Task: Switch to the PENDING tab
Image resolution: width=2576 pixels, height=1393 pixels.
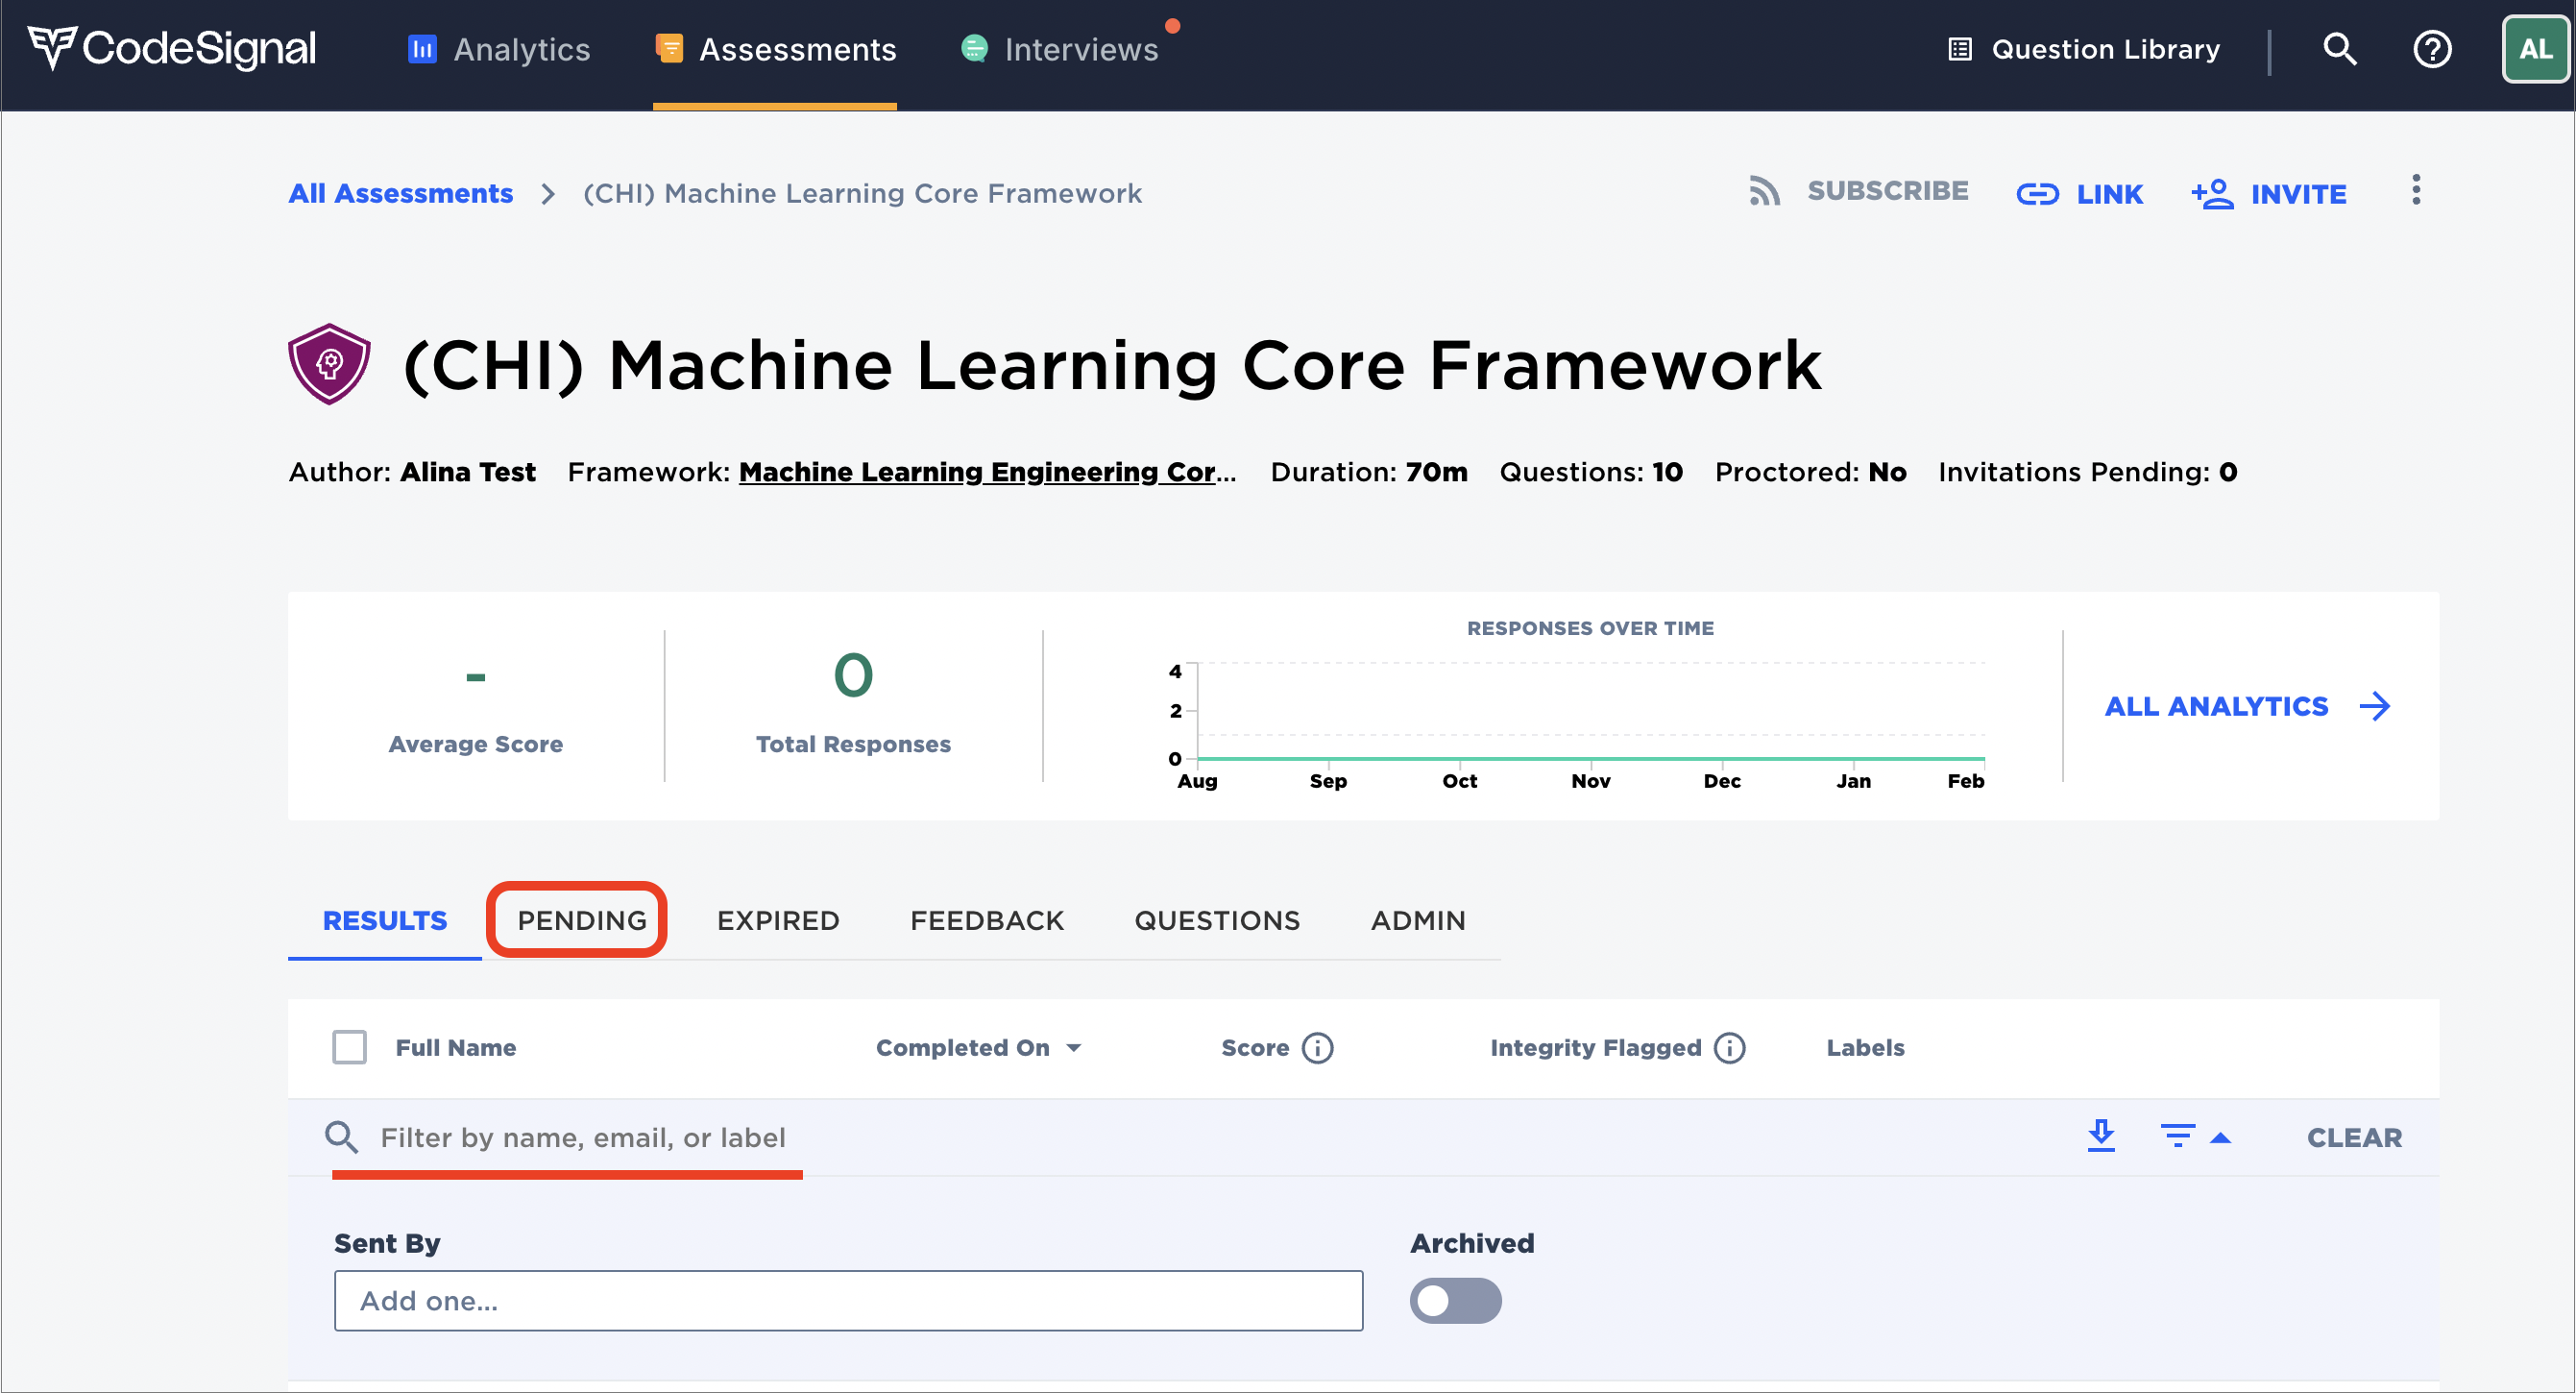Action: tap(581, 920)
